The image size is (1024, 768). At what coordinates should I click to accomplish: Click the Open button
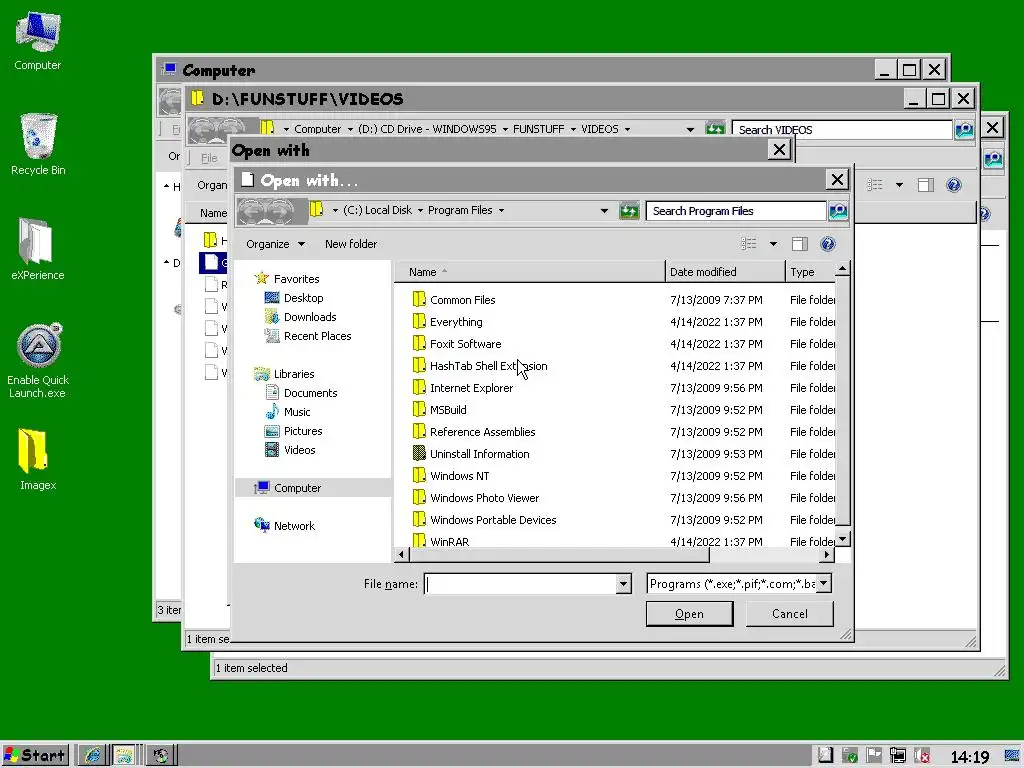(689, 614)
